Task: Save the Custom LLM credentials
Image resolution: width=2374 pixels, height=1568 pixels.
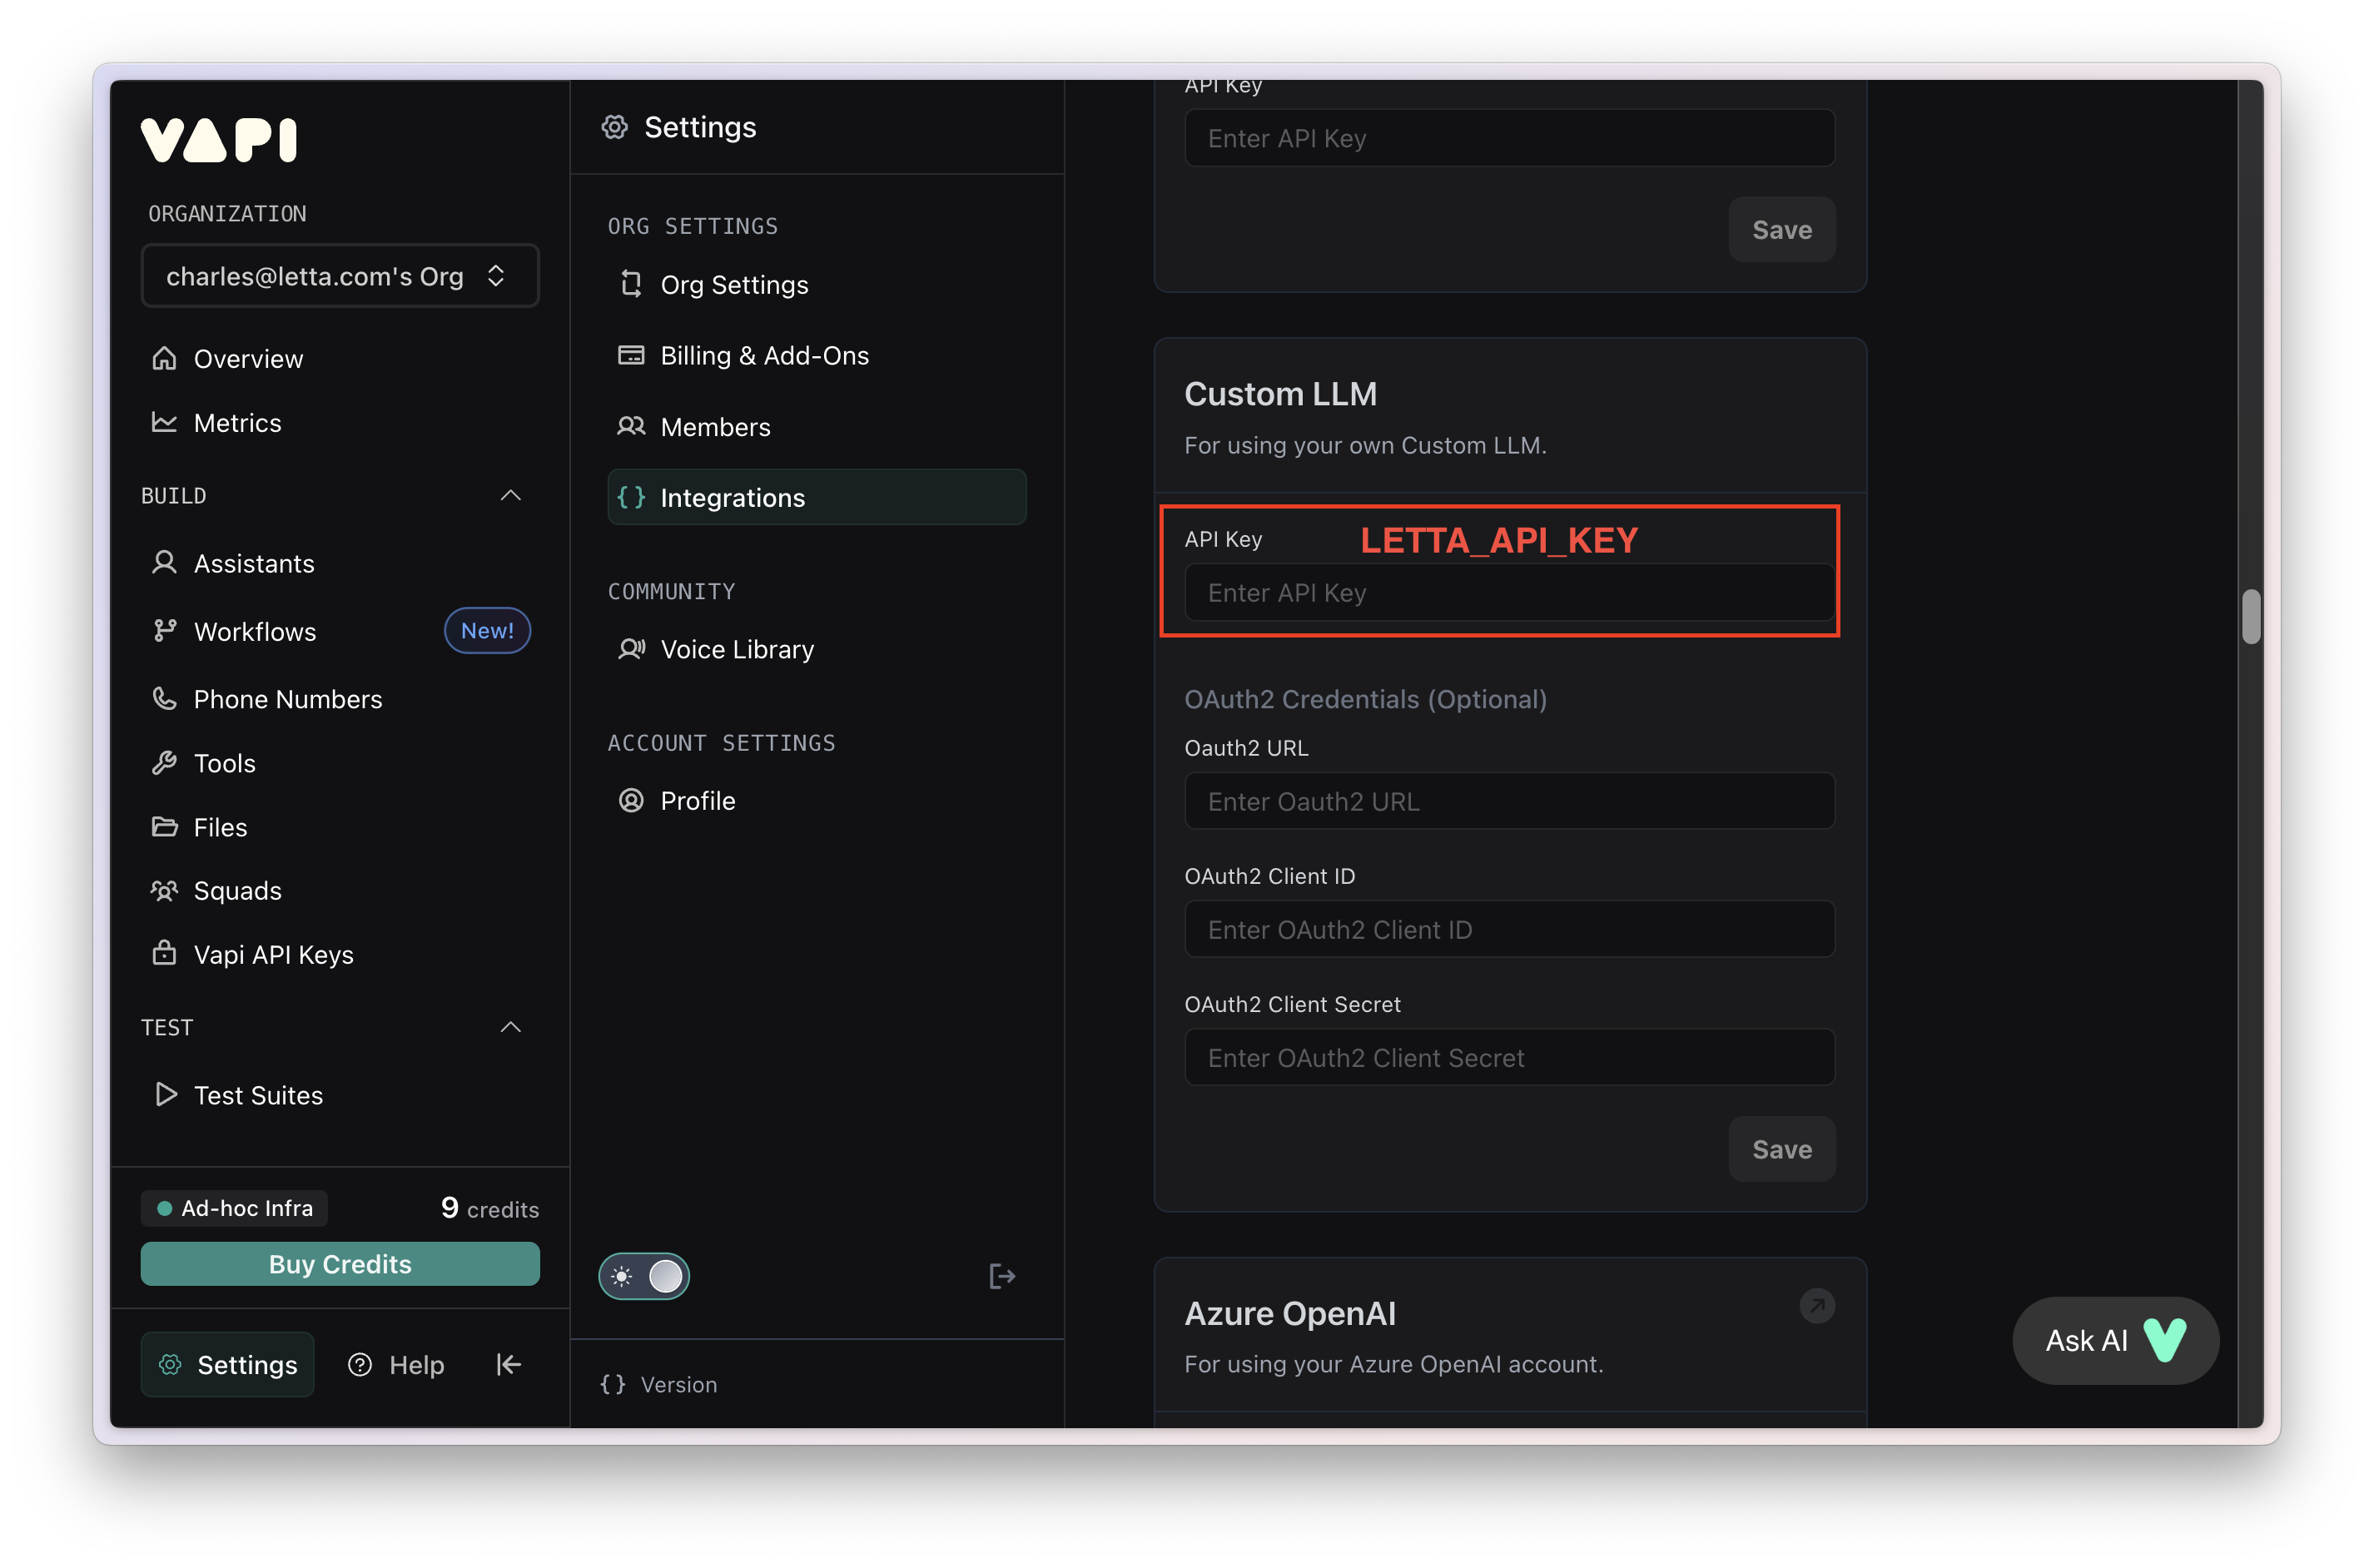Action: point(1781,1149)
